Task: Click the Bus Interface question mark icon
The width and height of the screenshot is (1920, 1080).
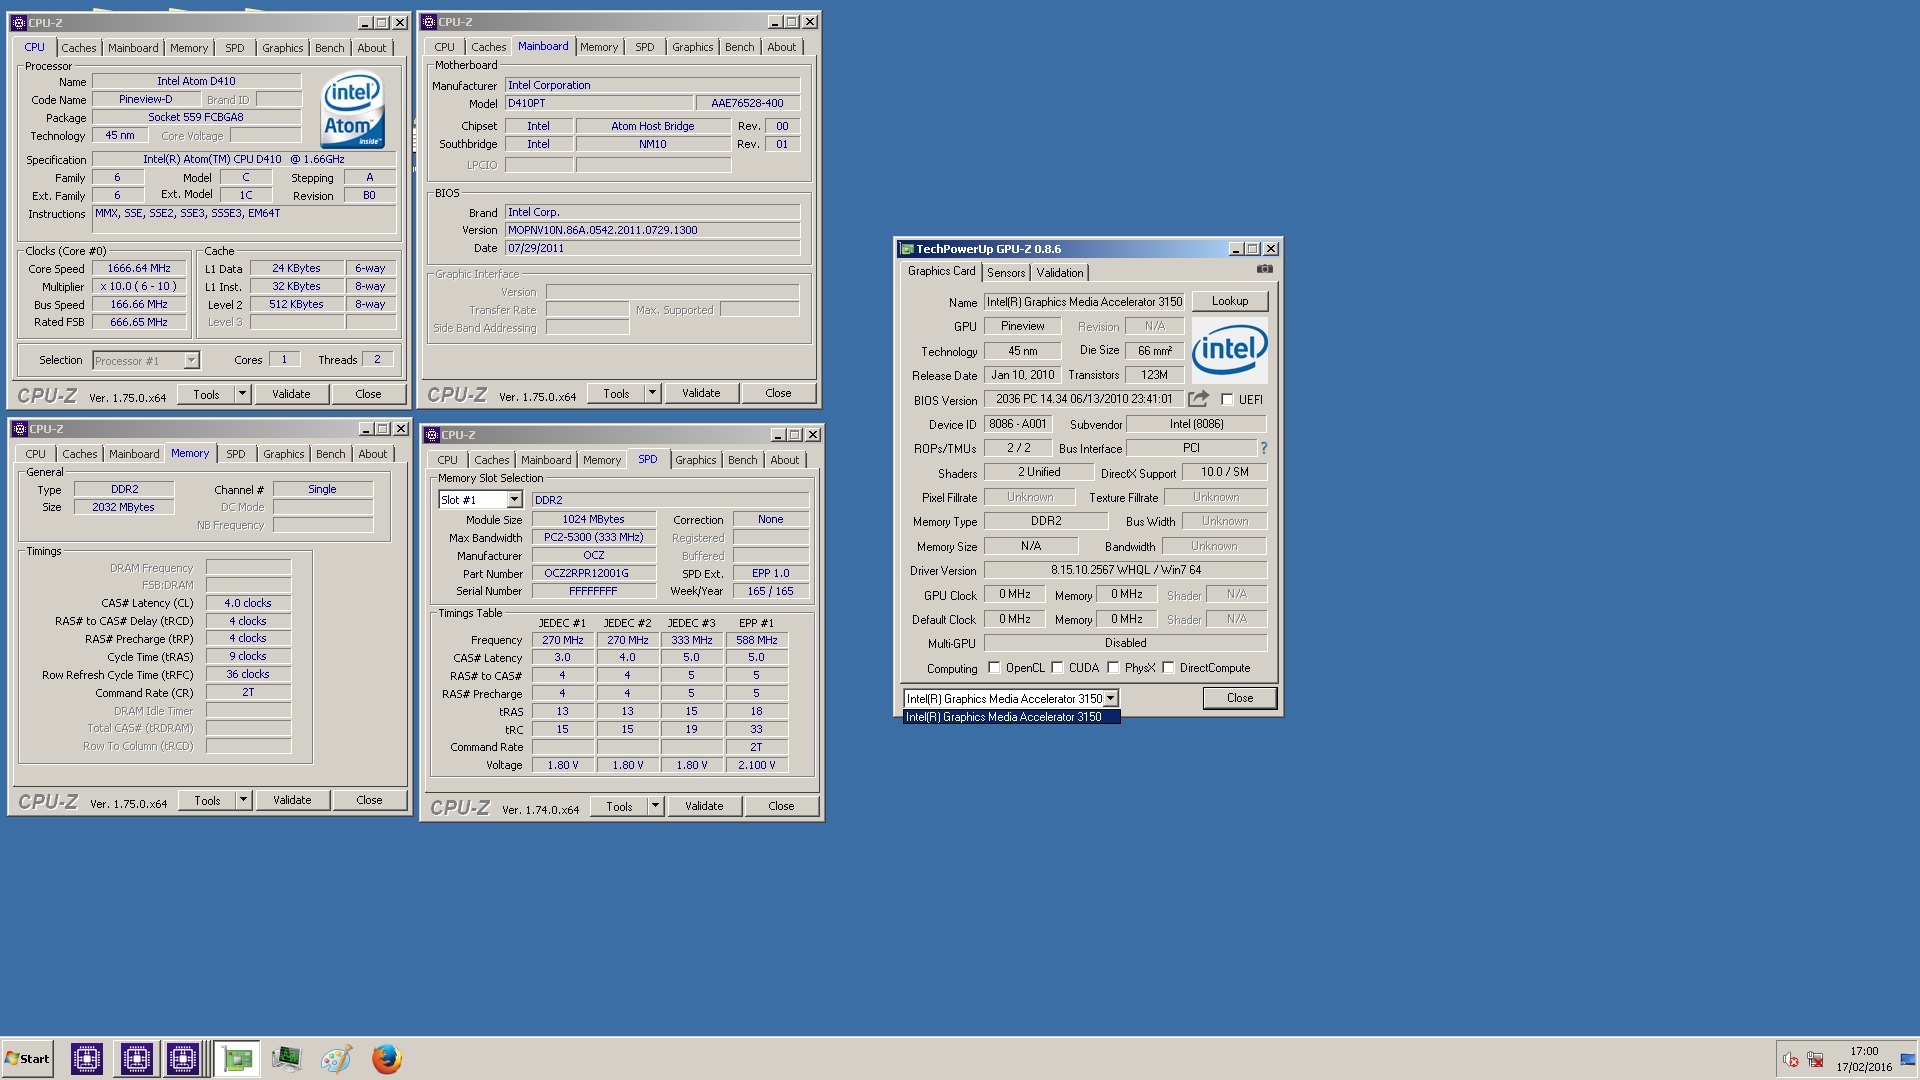Action: tap(1264, 448)
